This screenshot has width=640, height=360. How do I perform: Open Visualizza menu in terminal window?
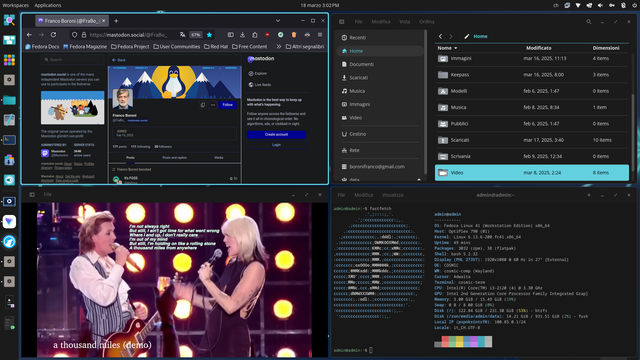pyautogui.click(x=393, y=195)
